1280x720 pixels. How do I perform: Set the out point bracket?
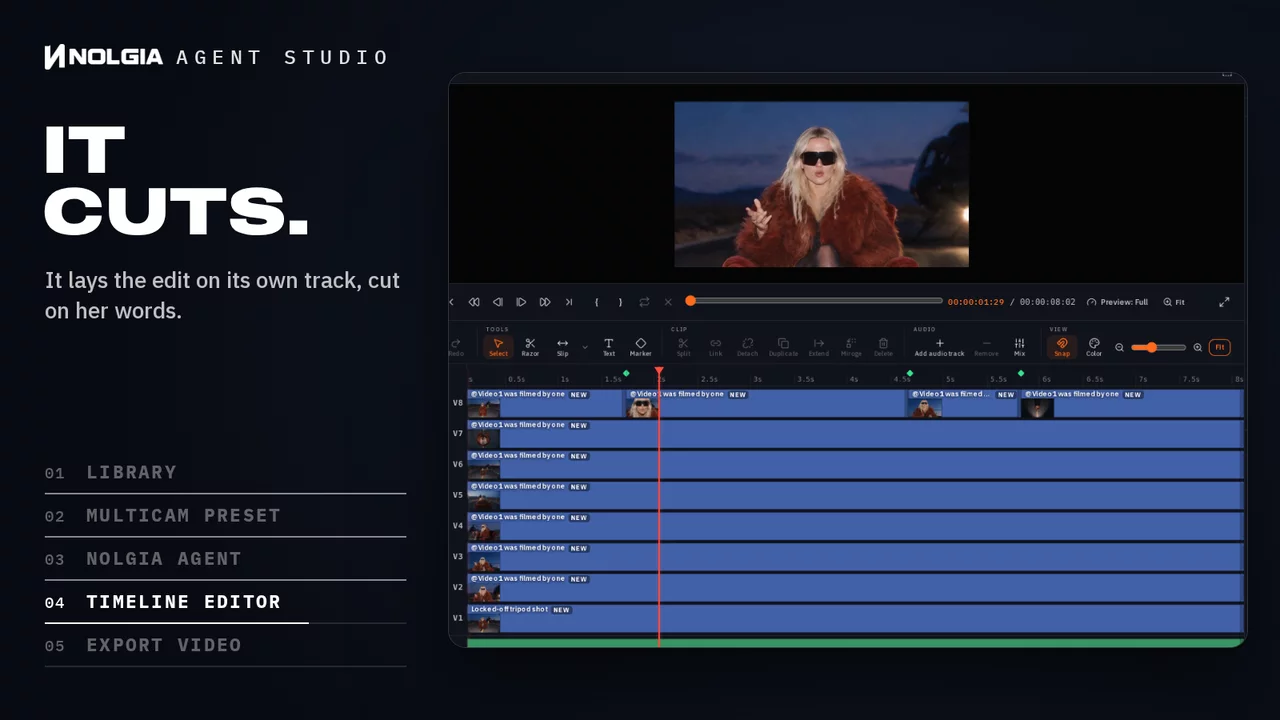[620, 302]
